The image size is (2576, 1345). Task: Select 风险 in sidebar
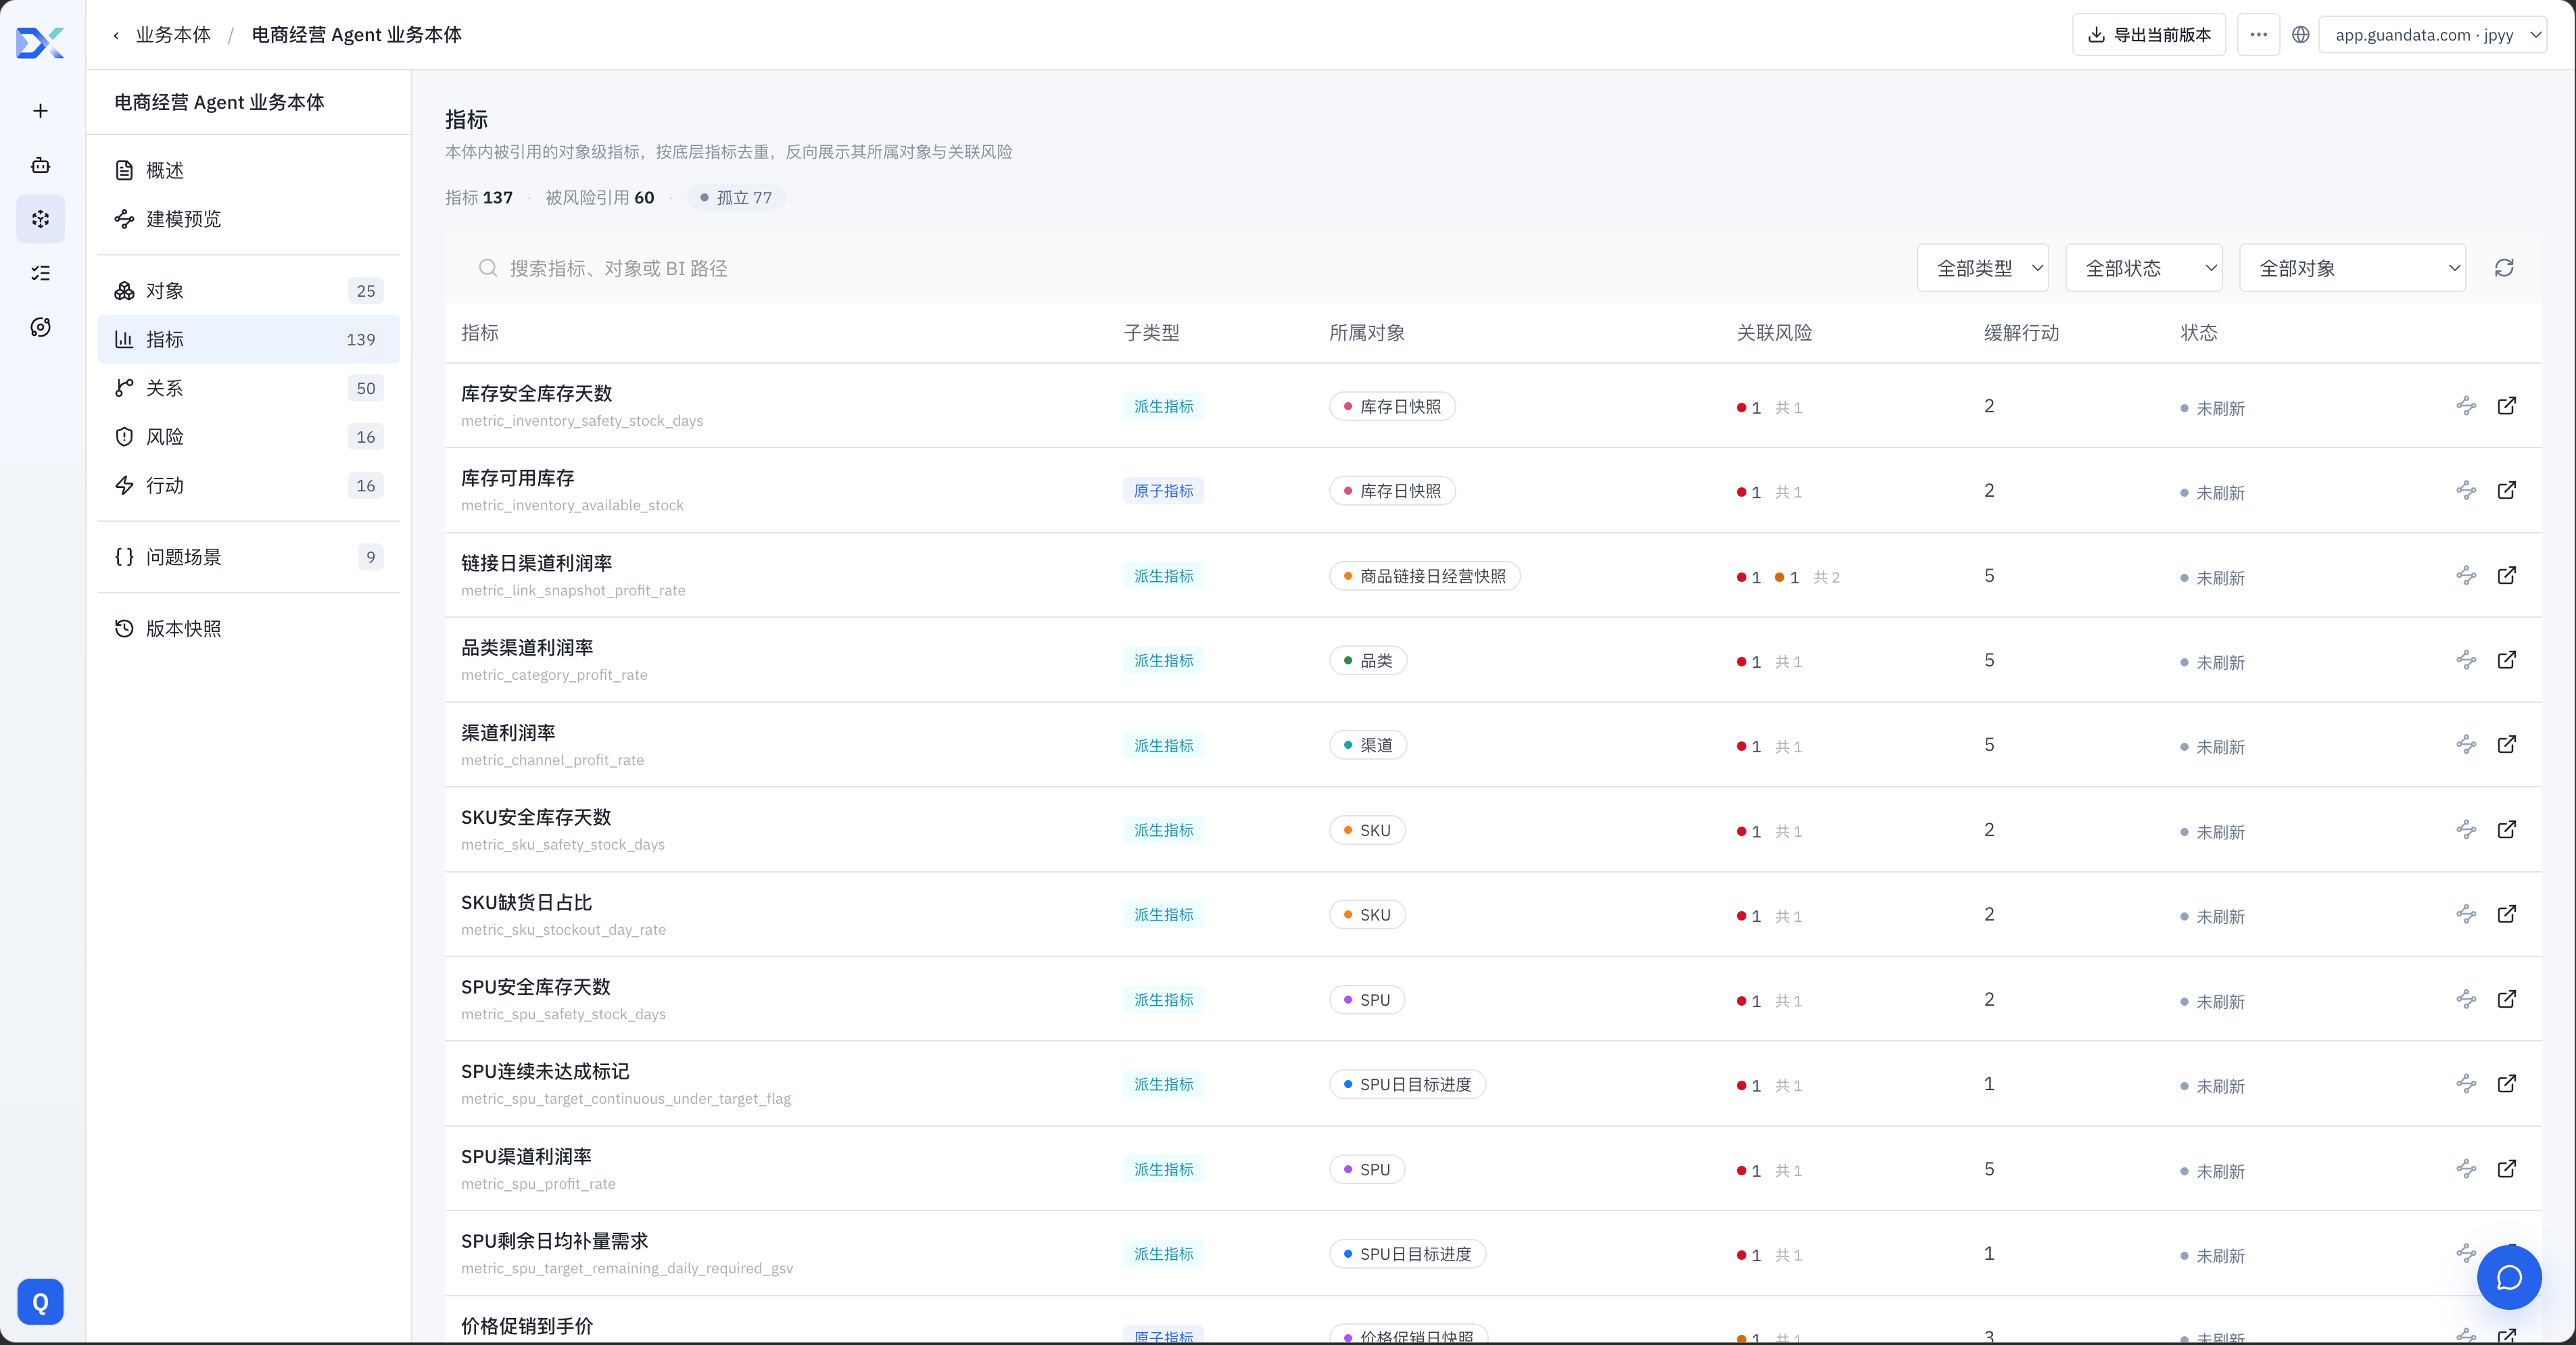[248, 437]
